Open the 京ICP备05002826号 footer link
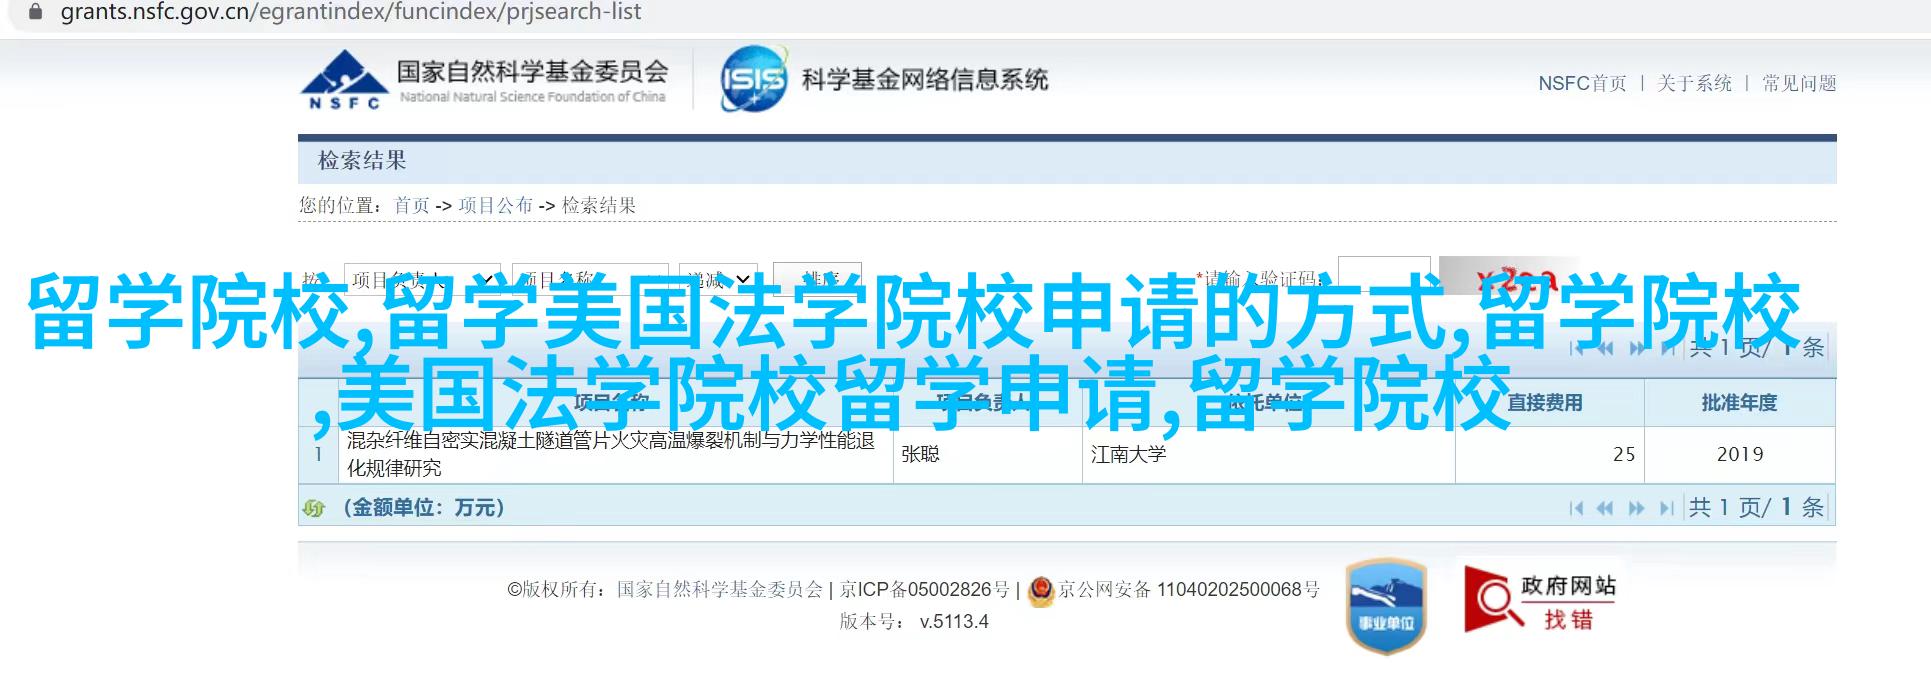The height and width of the screenshot is (685, 1931). (925, 590)
